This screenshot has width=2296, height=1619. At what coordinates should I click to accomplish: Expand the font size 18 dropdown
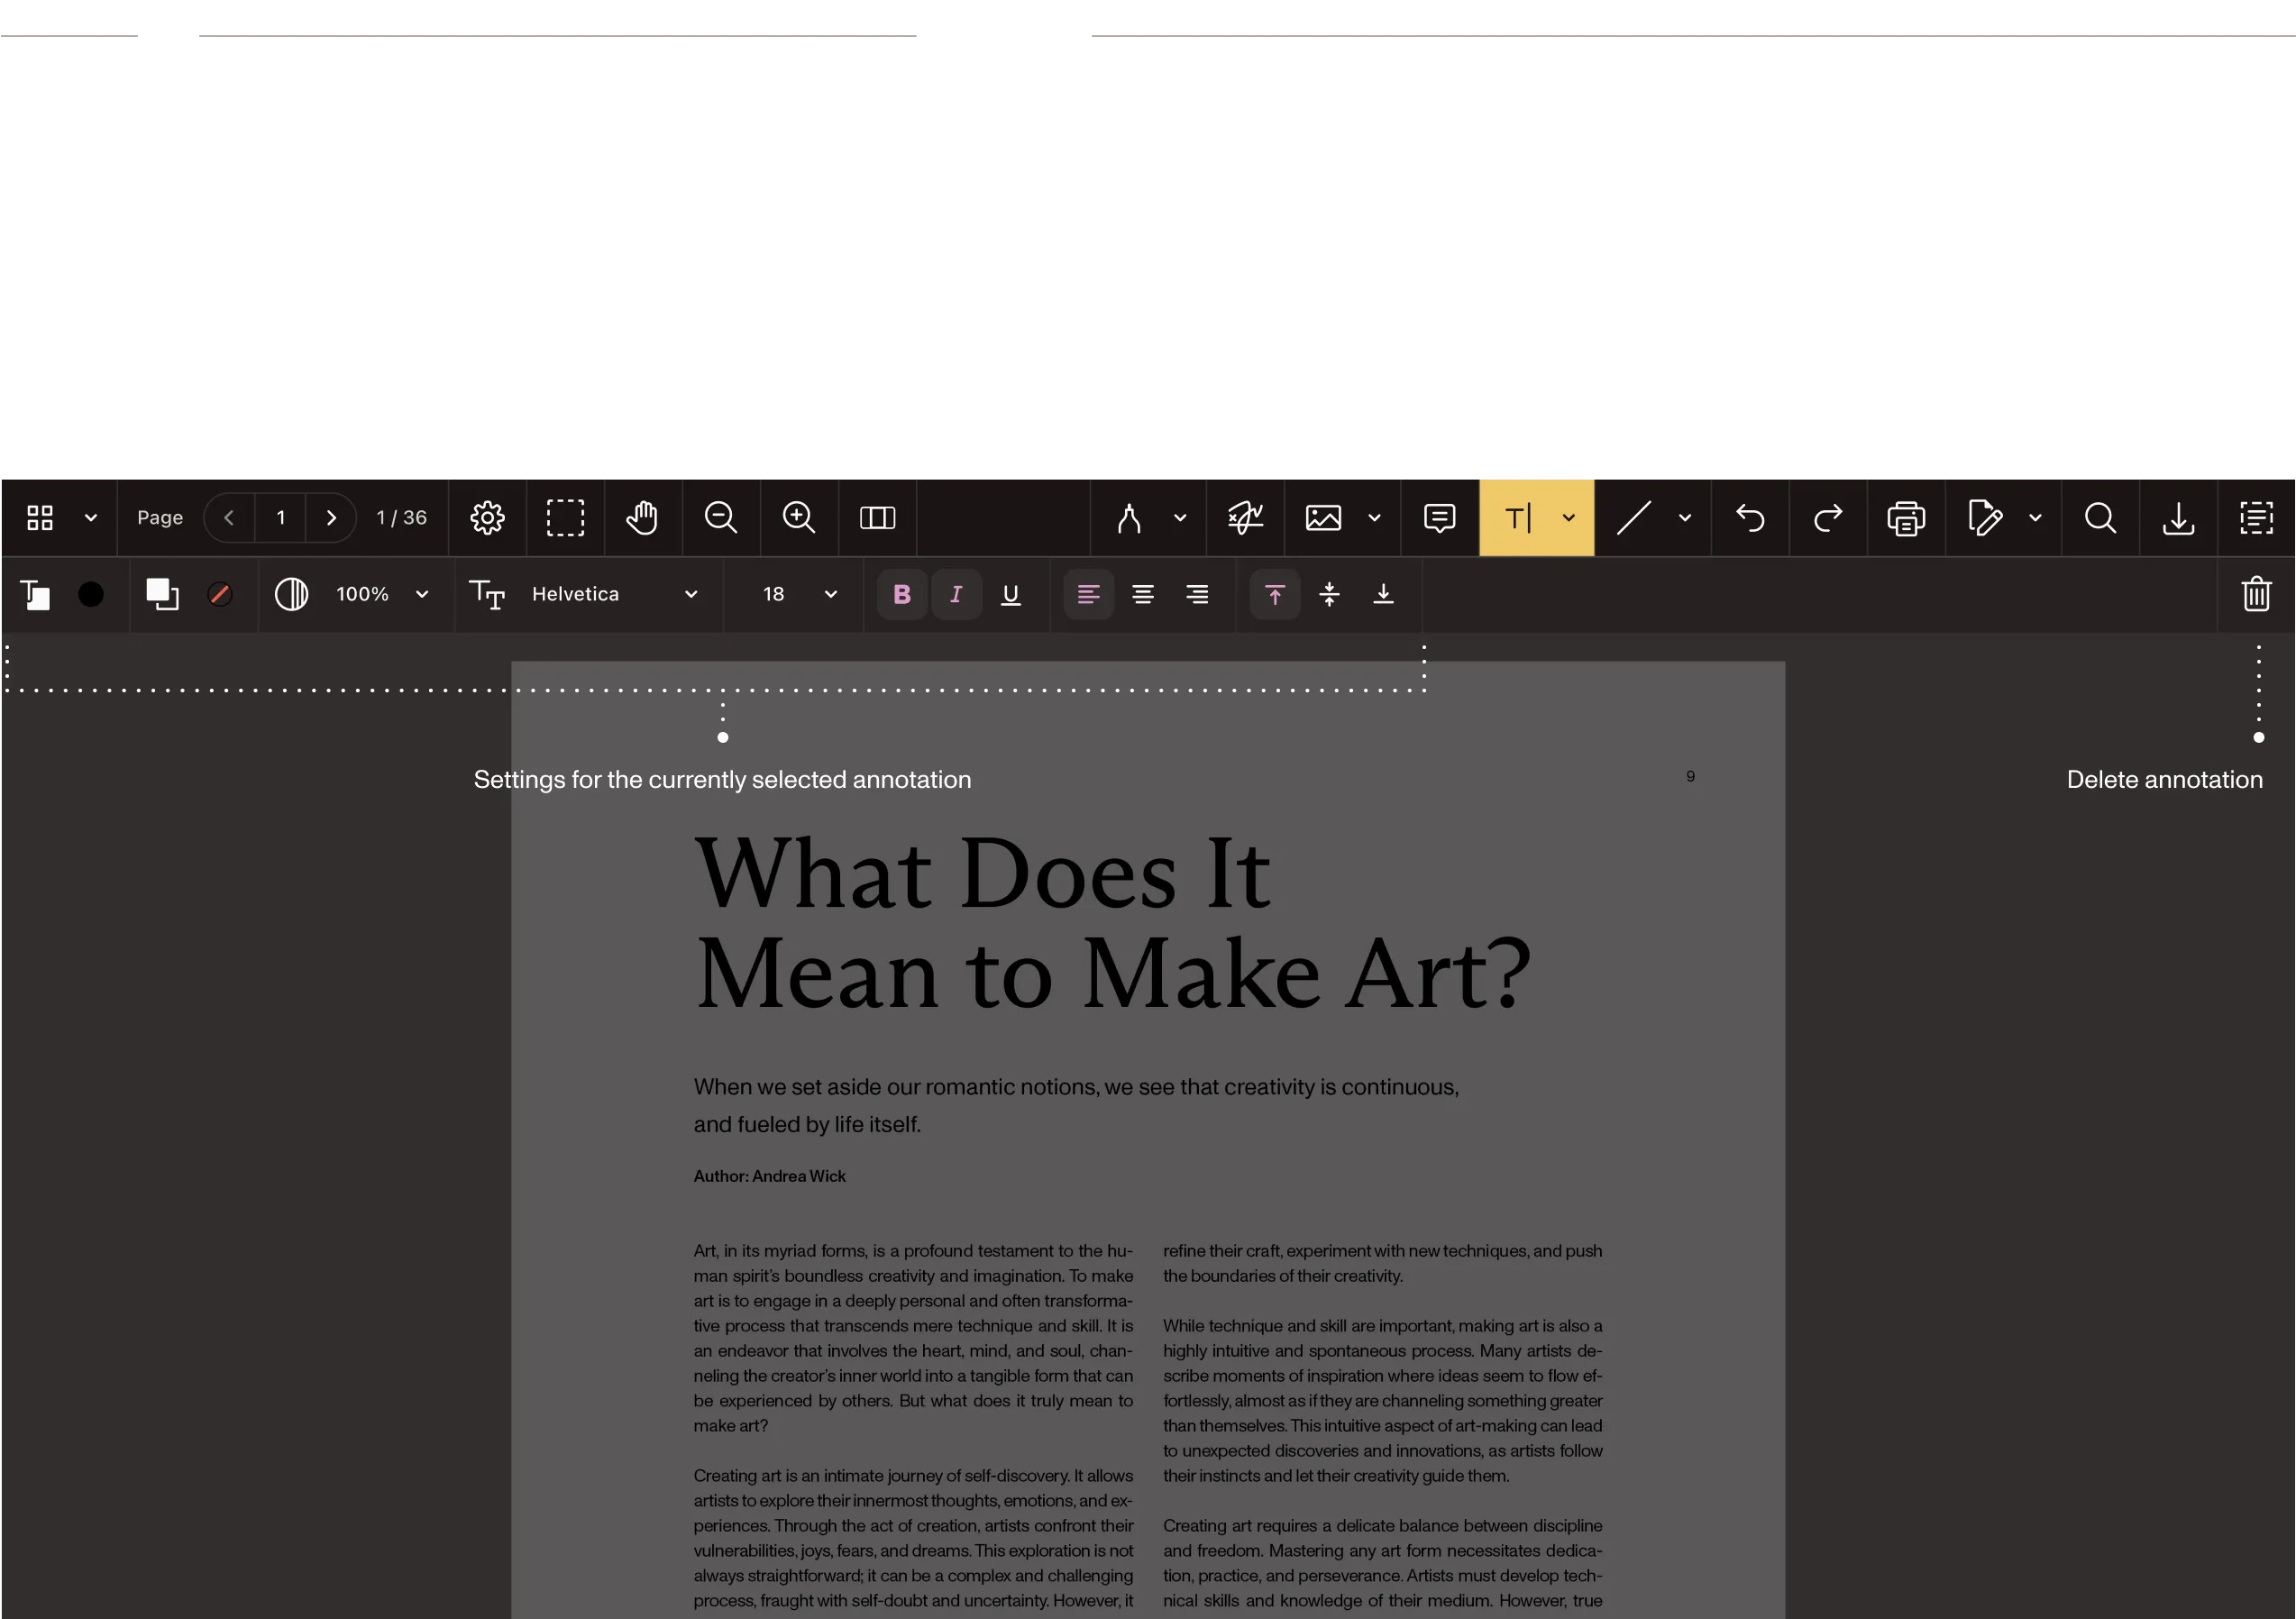798,595
